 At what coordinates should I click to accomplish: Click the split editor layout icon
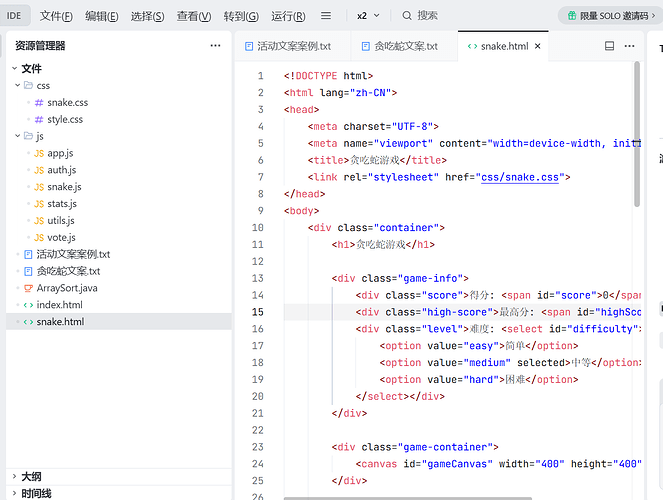coord(610,46)
